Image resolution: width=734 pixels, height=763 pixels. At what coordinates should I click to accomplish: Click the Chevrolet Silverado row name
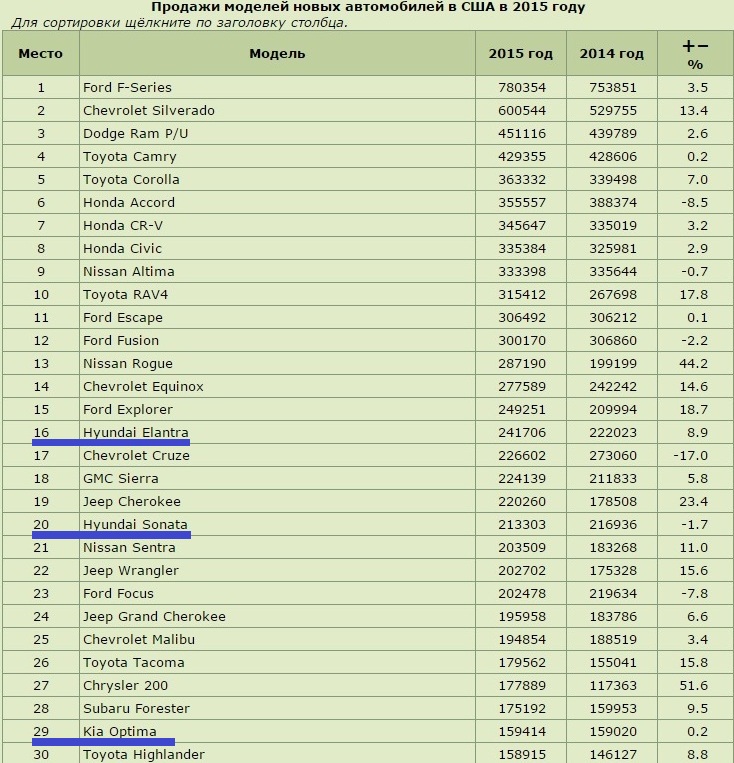click(x=149, y=110)
